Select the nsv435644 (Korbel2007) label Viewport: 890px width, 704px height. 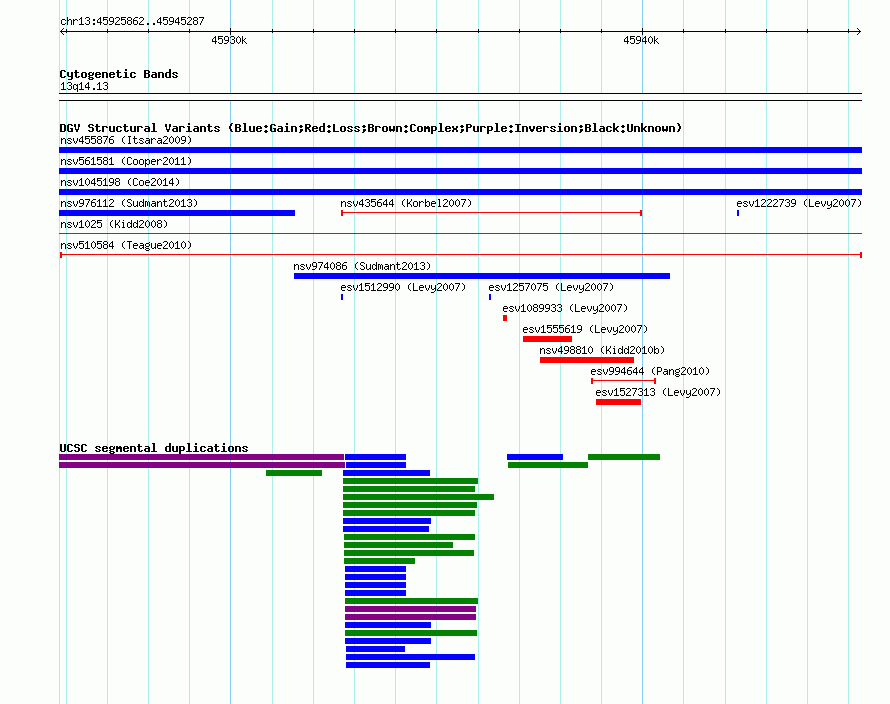[406, 203]
